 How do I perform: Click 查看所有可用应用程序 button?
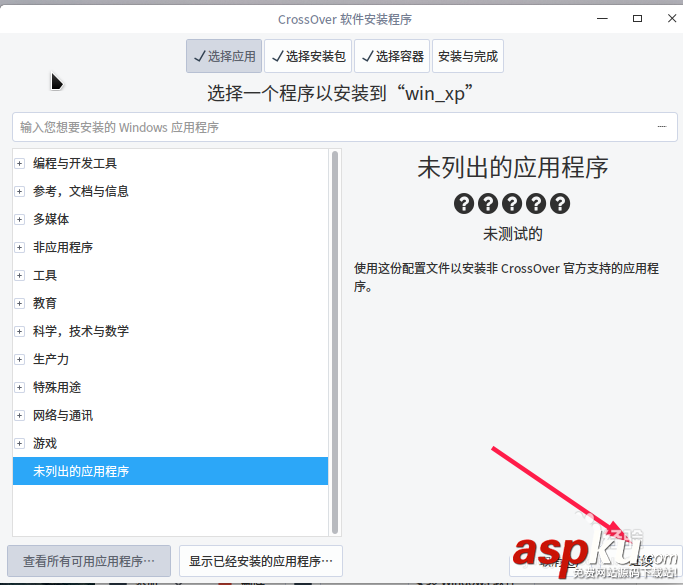(89, 561)
